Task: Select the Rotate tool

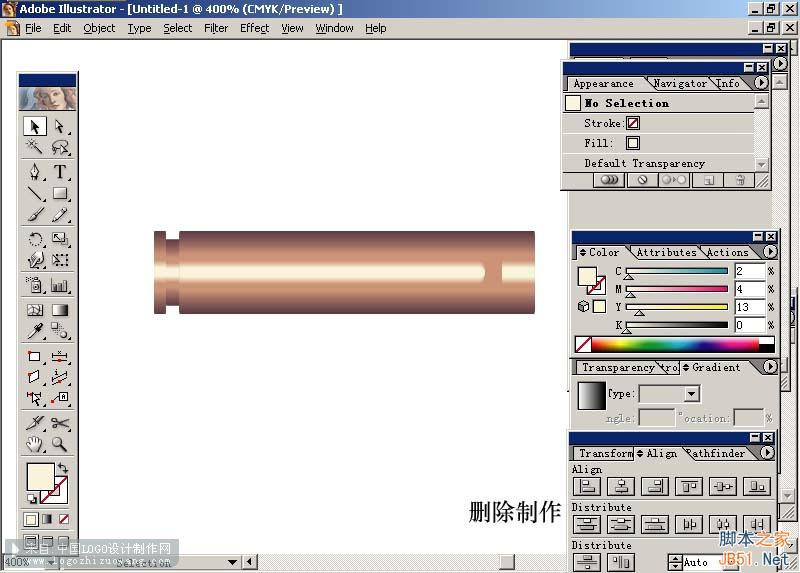Action: click(35, 239)
